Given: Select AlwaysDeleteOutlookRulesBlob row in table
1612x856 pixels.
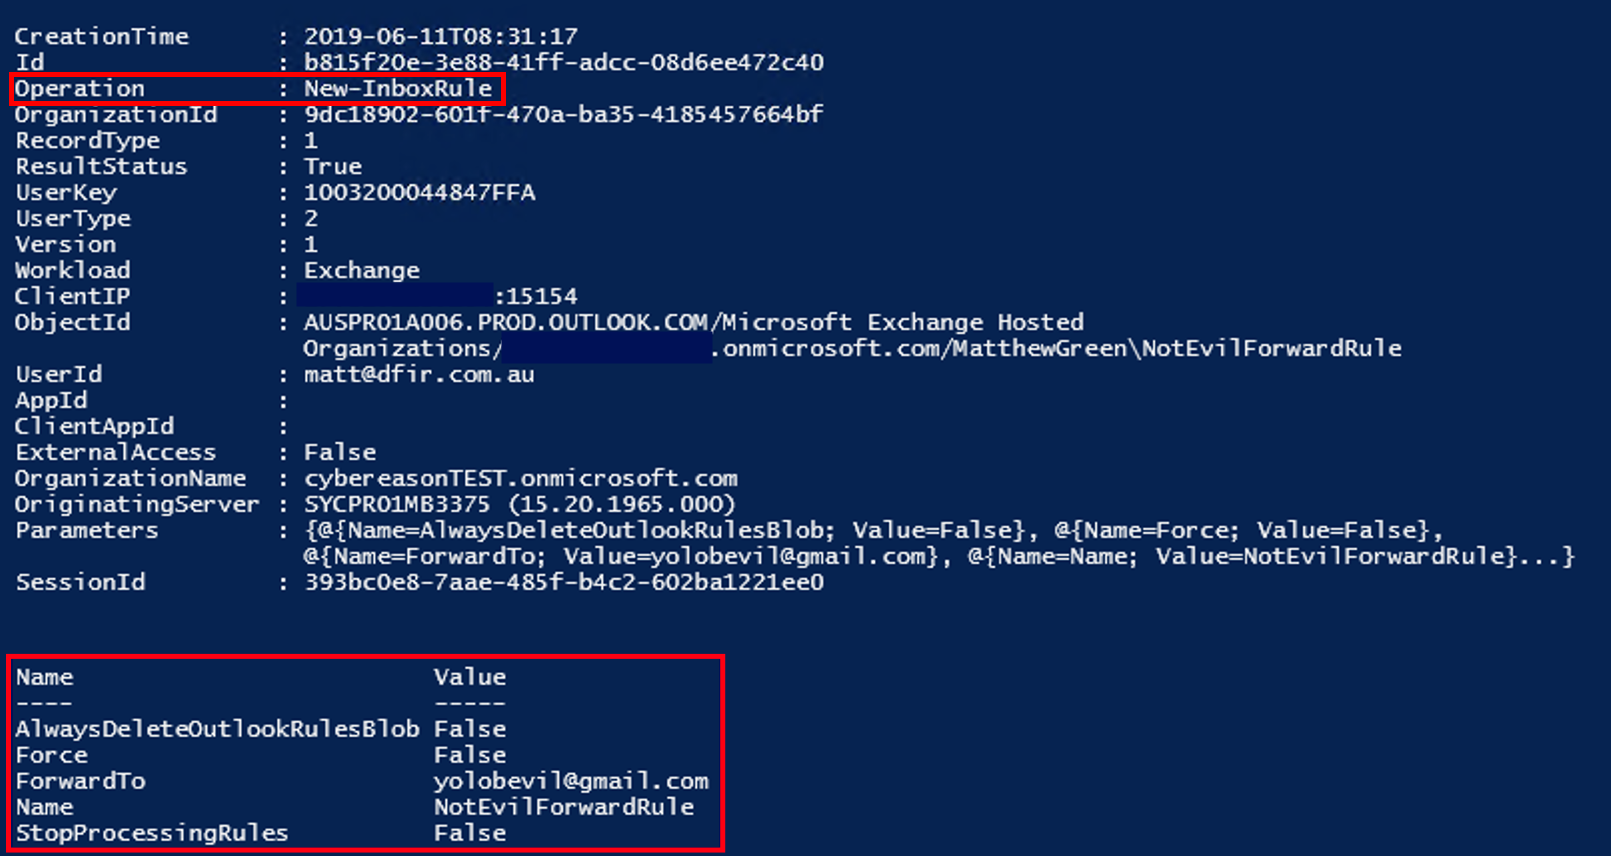Looking at the screenshot, I should coord(261,729).
